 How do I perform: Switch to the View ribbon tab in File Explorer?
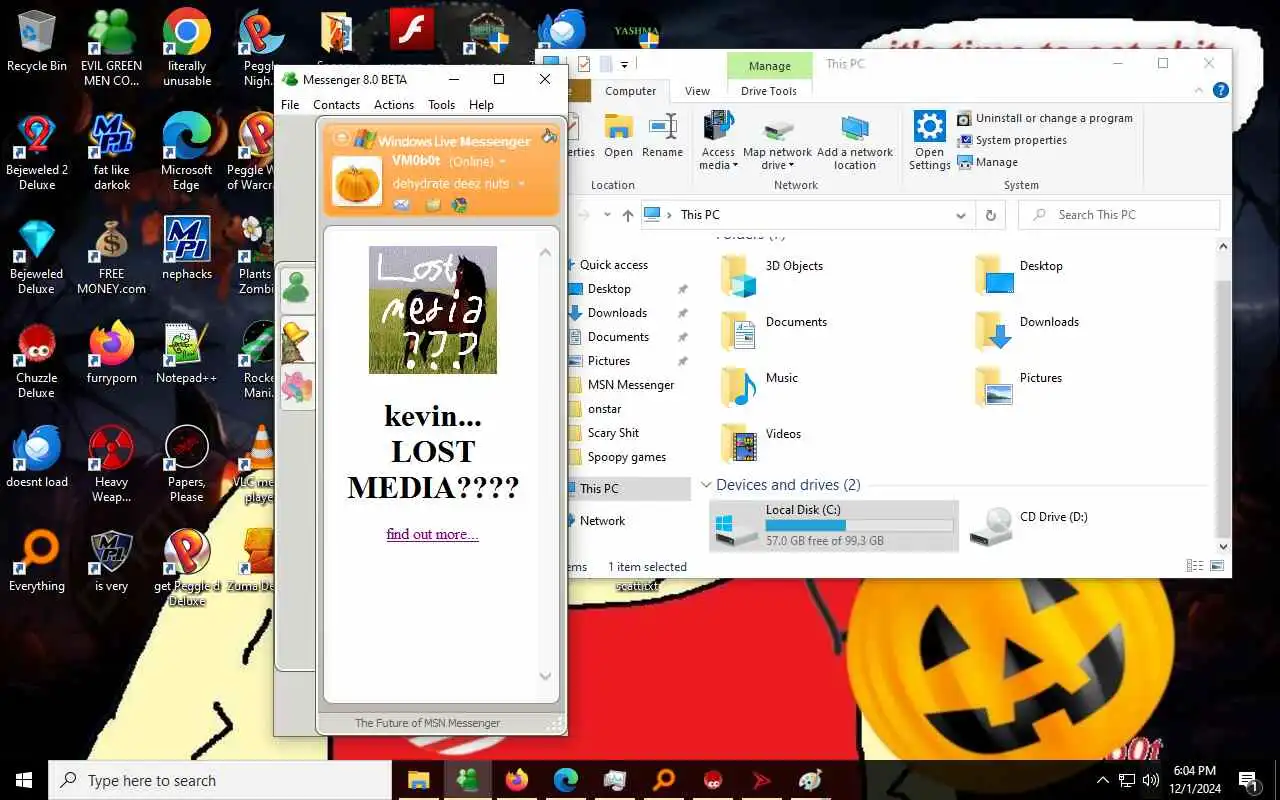point(697,91)
